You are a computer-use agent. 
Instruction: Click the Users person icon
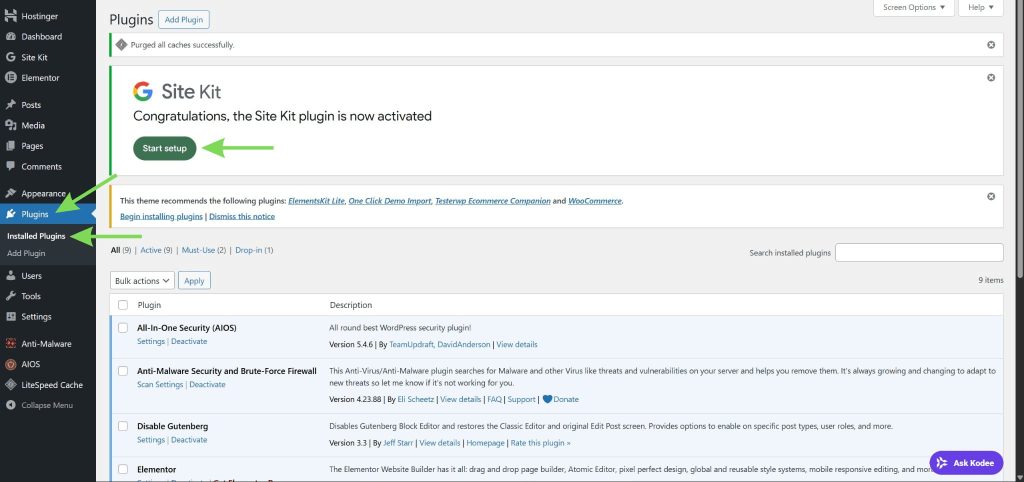tap(10, 276)
